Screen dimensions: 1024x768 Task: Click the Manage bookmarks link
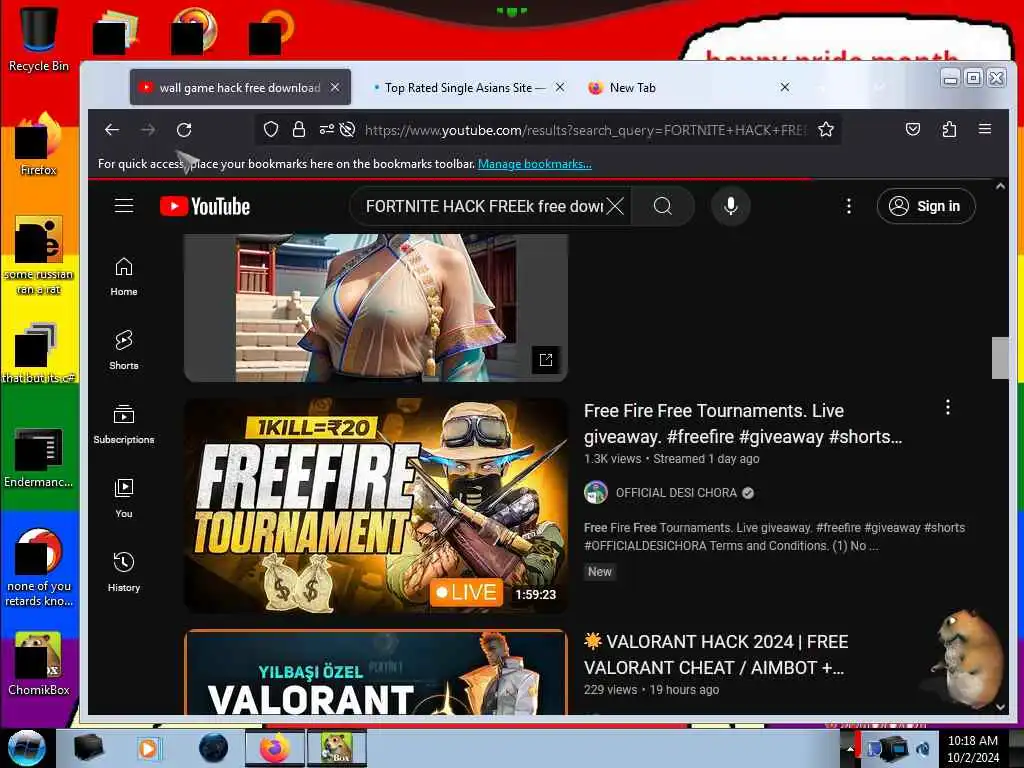(535, 164)
